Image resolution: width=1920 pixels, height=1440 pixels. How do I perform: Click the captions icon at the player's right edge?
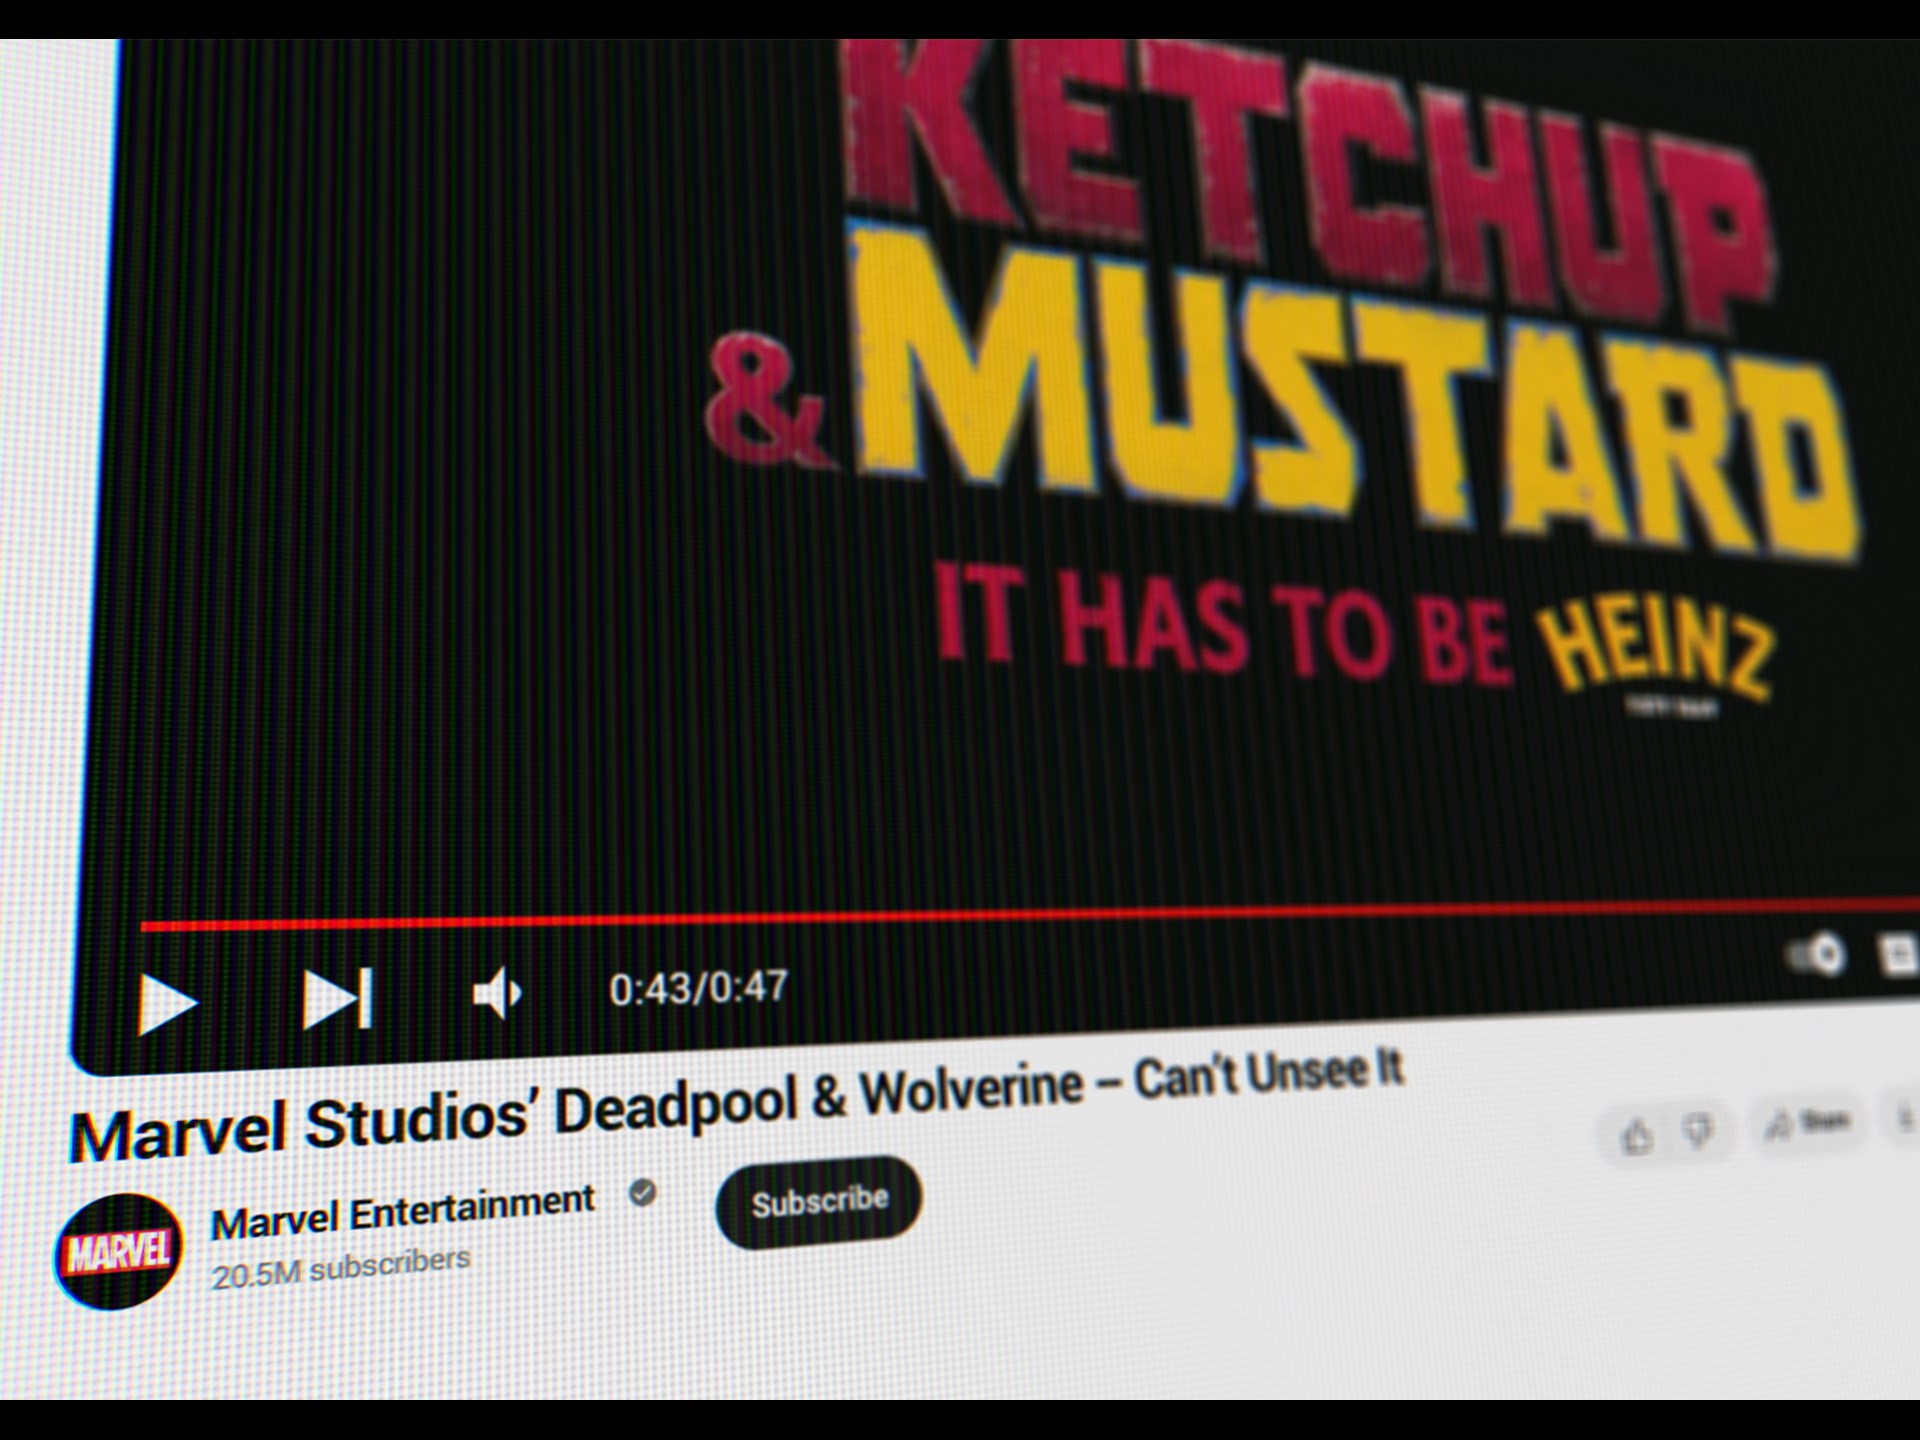tap(1899, 953)
